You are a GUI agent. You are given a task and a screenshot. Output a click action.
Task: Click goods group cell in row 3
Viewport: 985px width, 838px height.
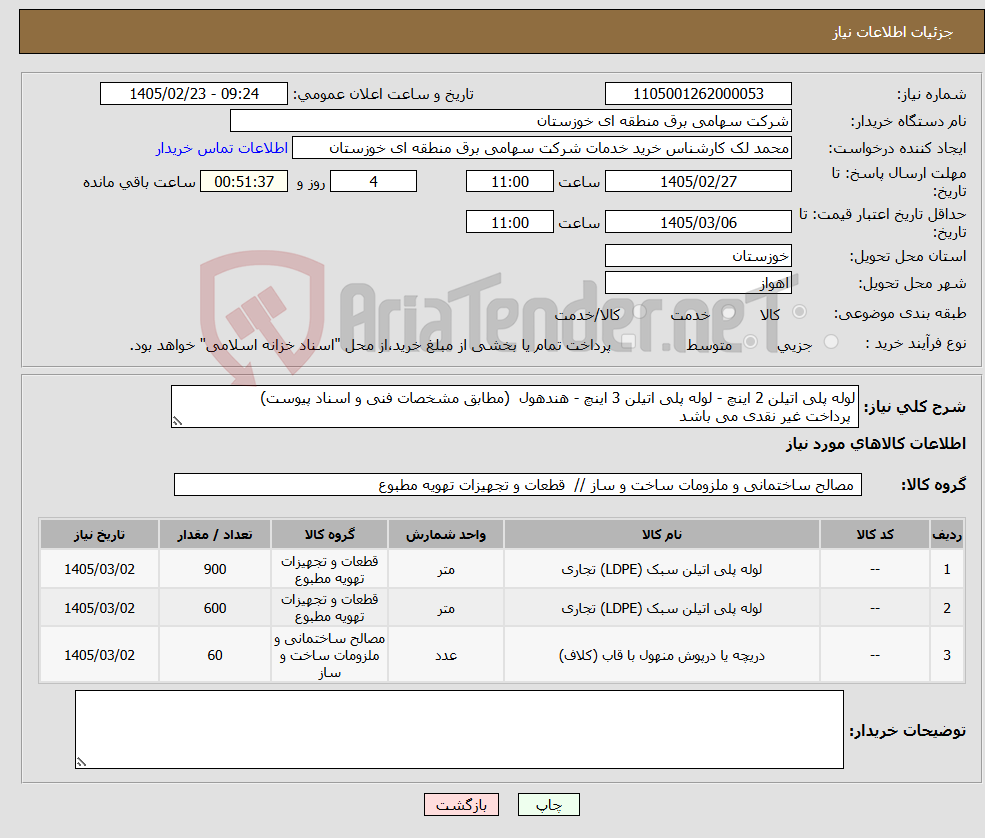pyautogui.click(x=329, y=655)
